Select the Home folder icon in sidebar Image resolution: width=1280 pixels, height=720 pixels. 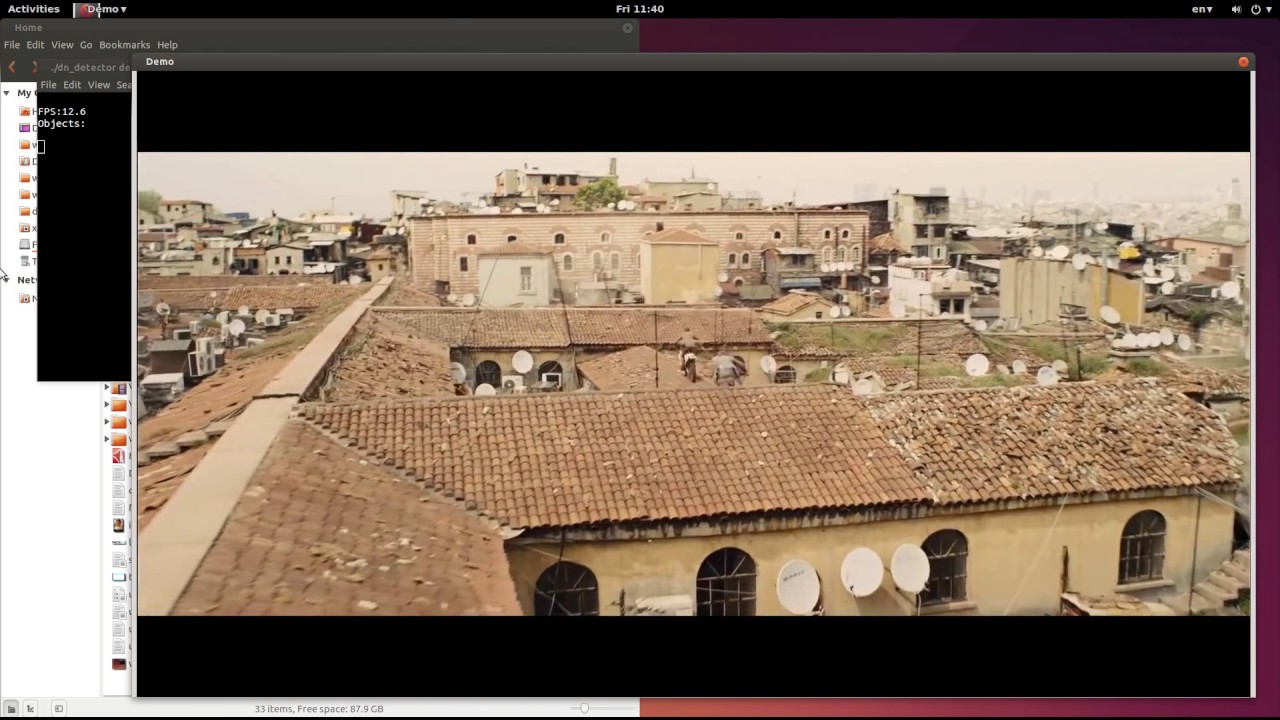pos(25,111)
